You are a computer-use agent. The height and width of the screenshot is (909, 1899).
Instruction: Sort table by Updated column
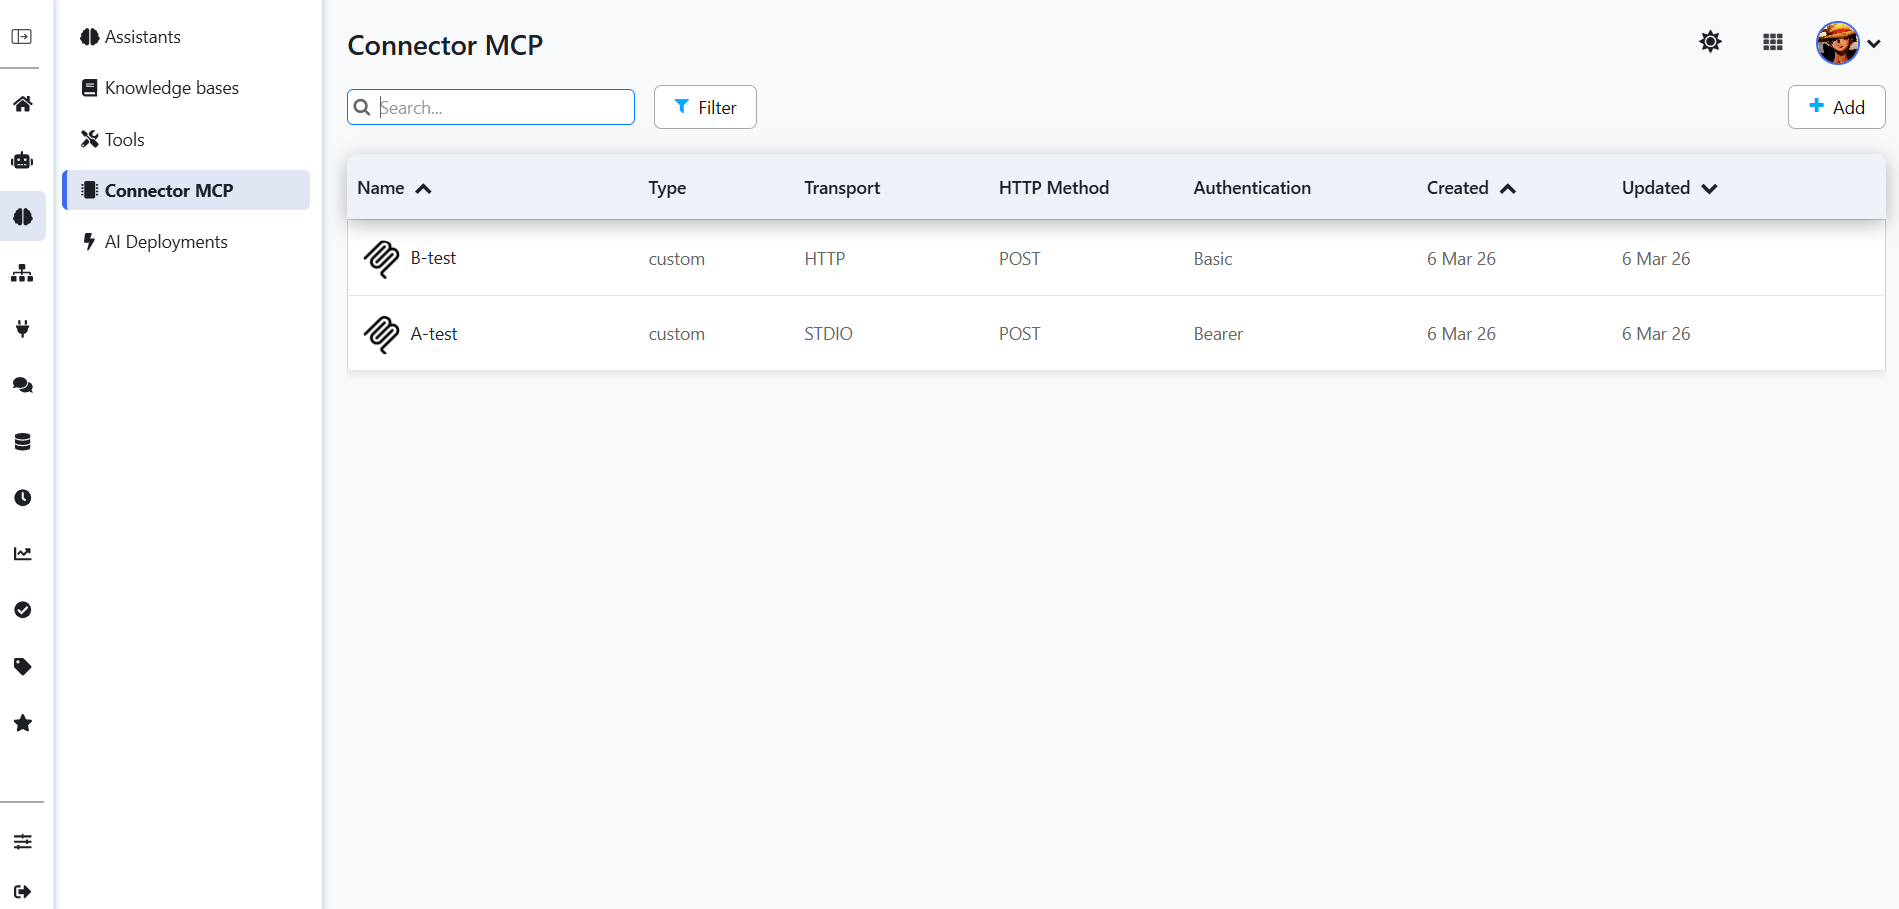(x=1669, y=188)
